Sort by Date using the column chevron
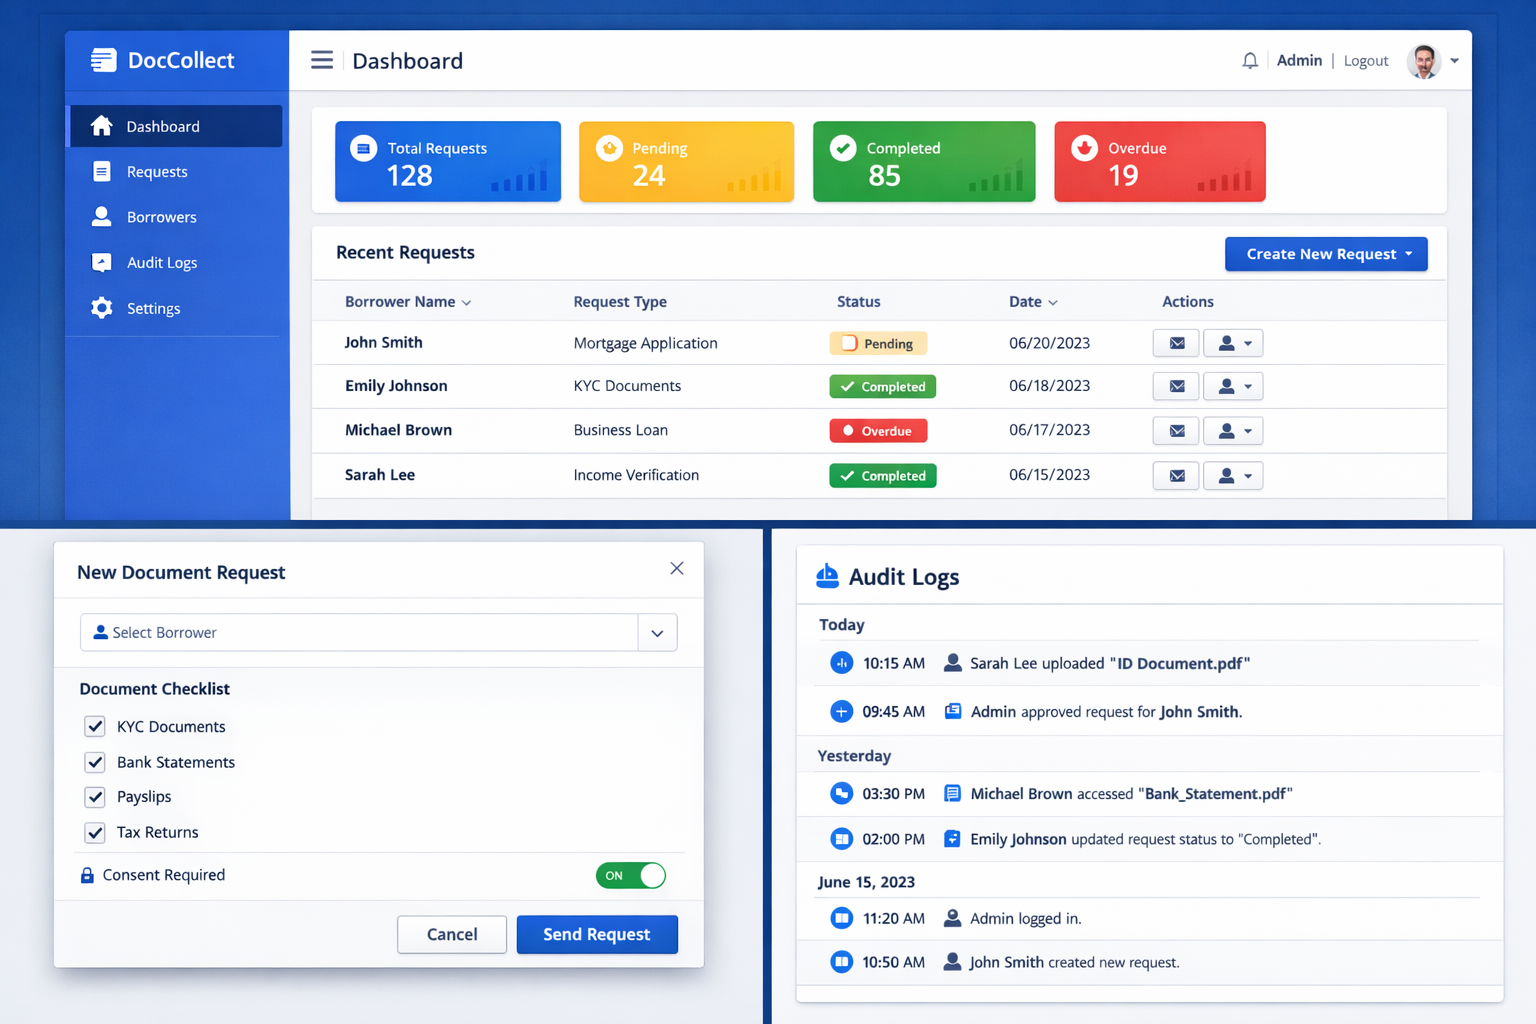 tap(1053, 302)
